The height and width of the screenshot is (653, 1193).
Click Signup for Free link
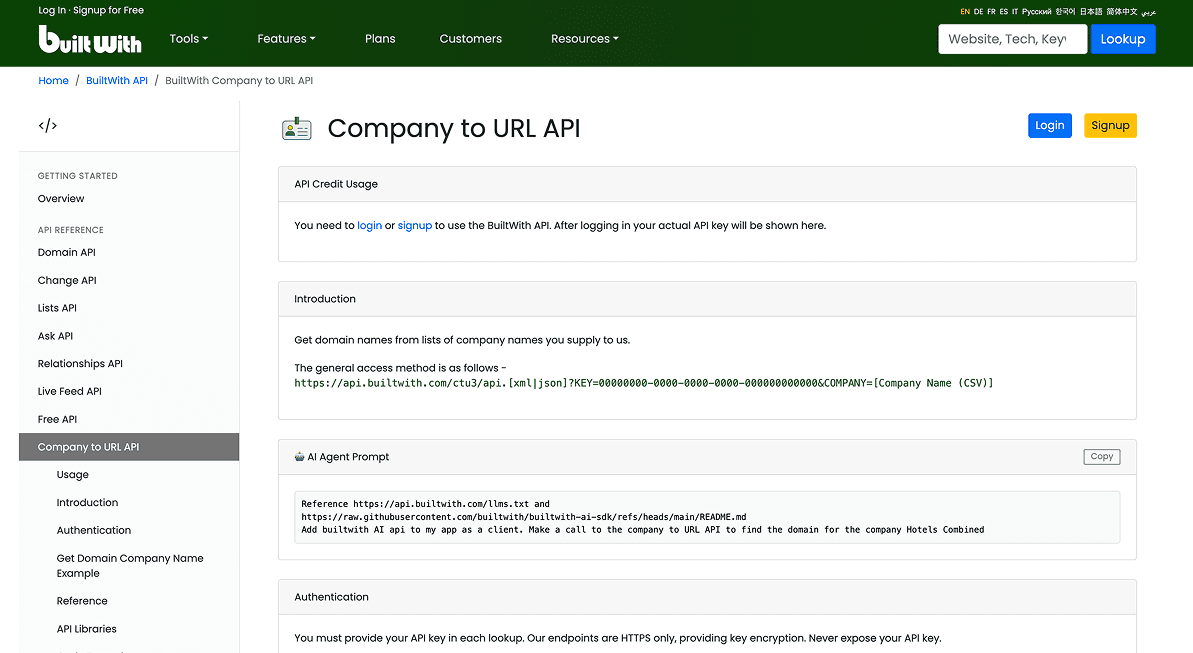pyautogui.click(x=108, y=10)
